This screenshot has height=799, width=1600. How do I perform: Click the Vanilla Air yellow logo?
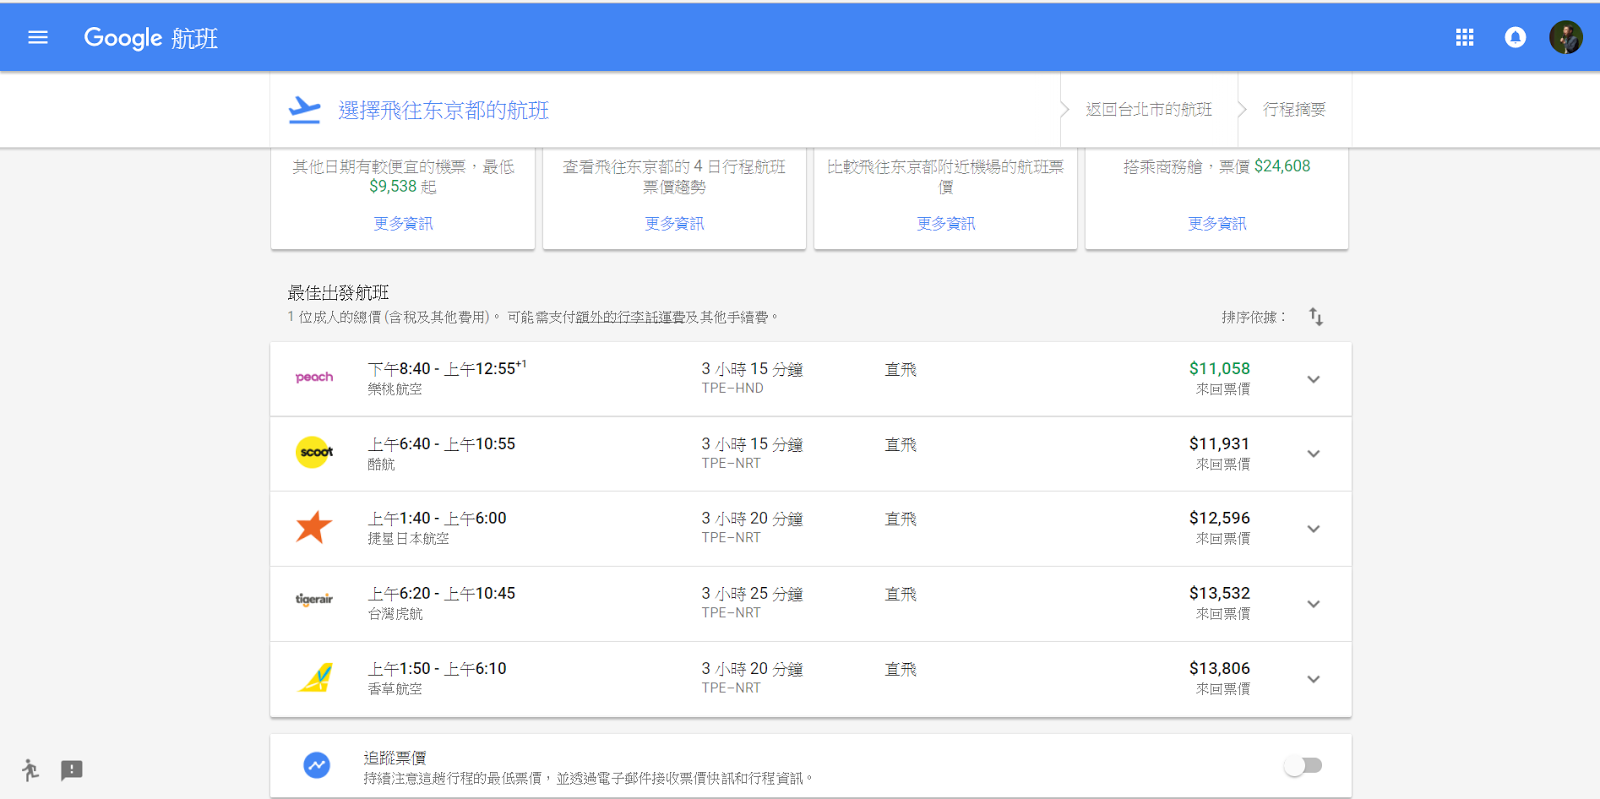point(316,678)
